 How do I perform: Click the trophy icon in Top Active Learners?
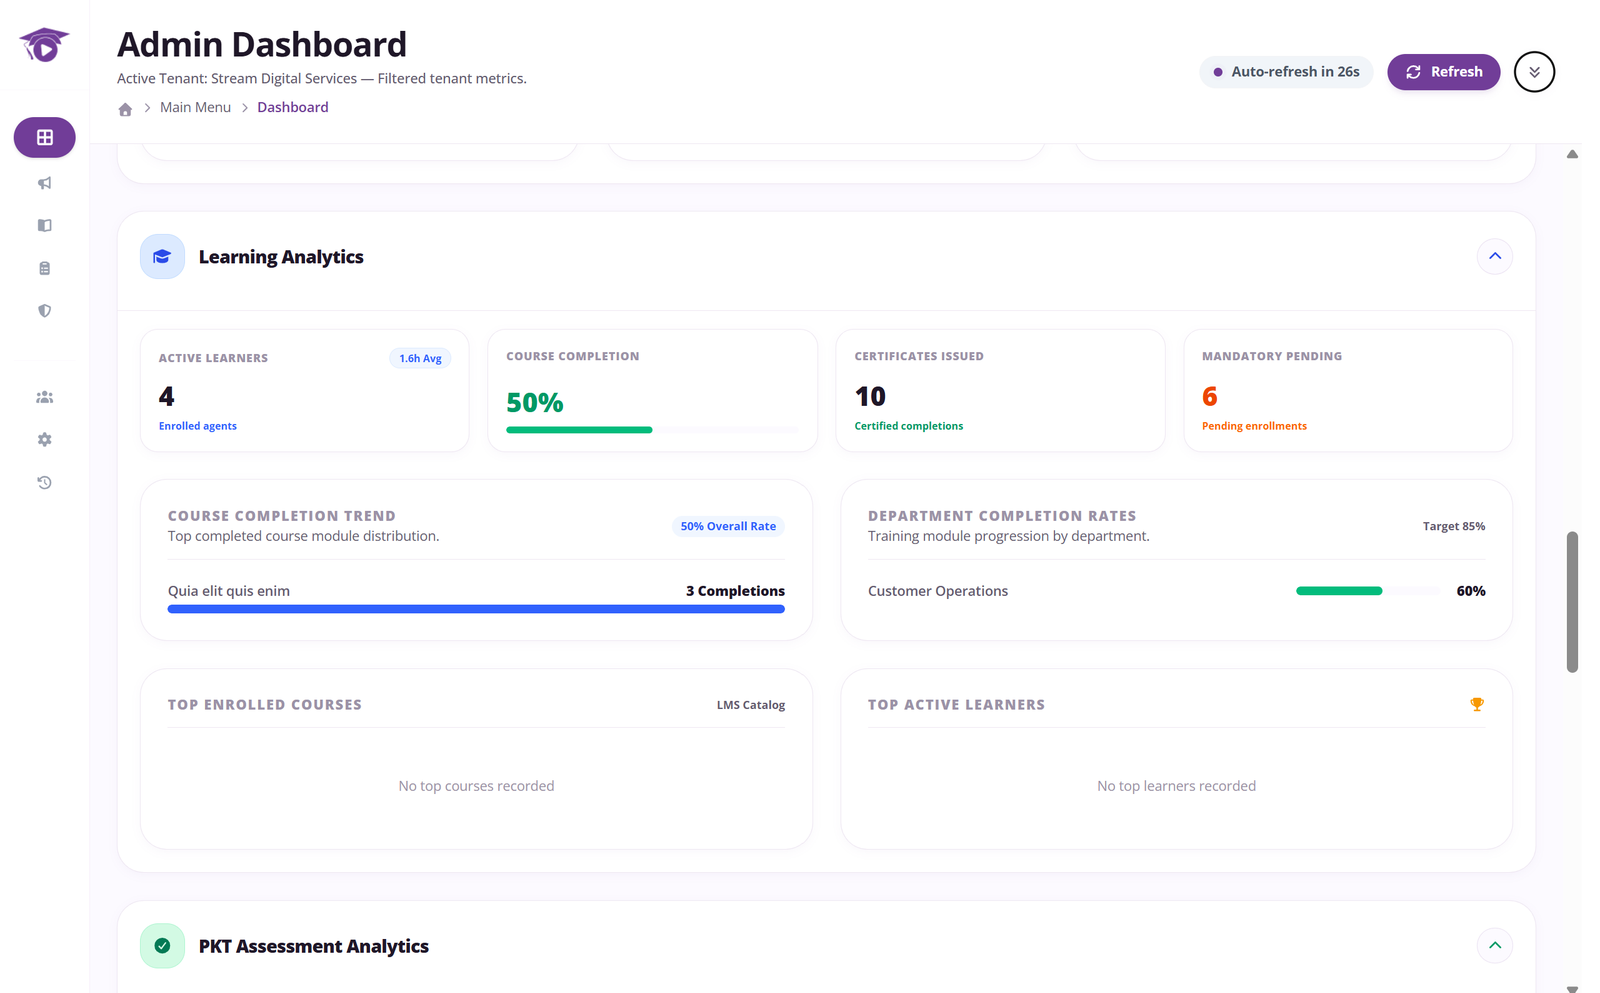click(1477, 704)
